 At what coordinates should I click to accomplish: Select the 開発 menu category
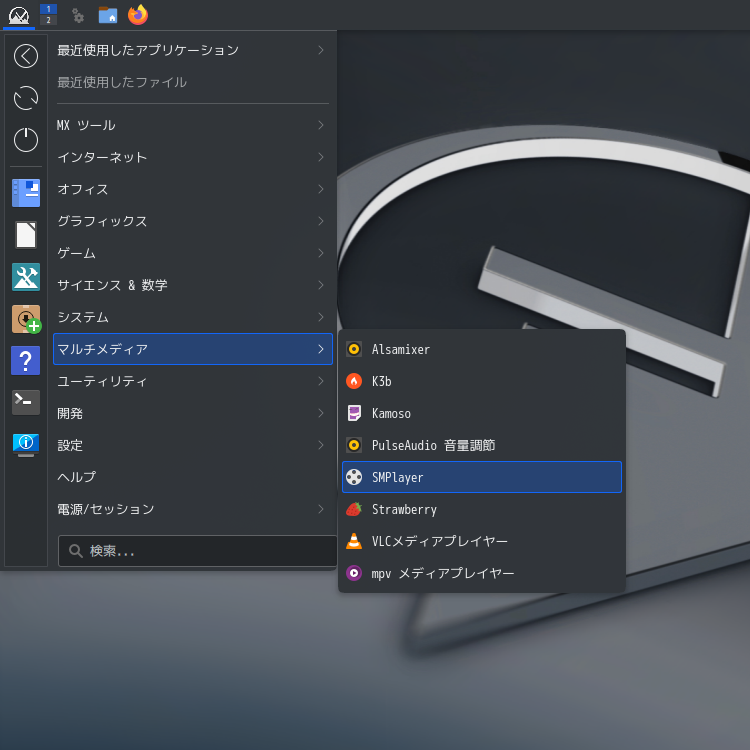[193, 413]
